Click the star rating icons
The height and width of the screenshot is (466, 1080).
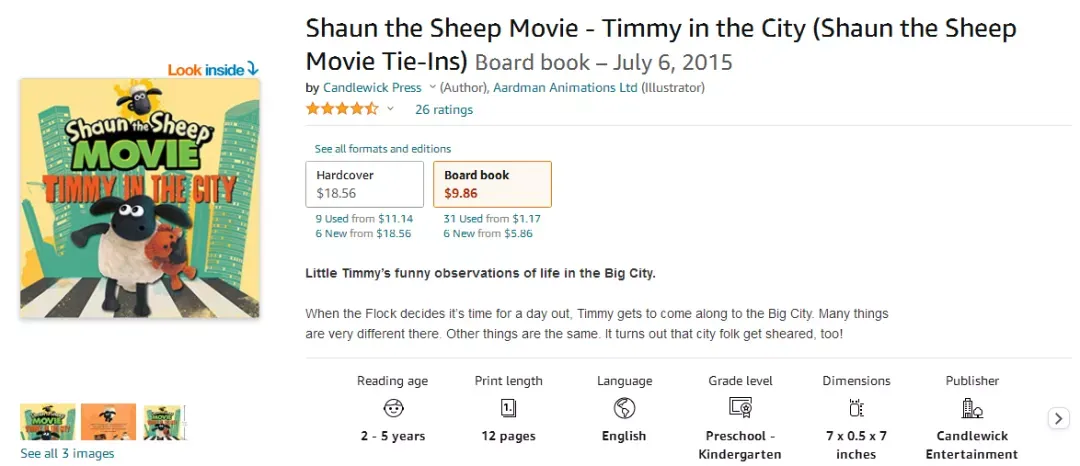342,109
